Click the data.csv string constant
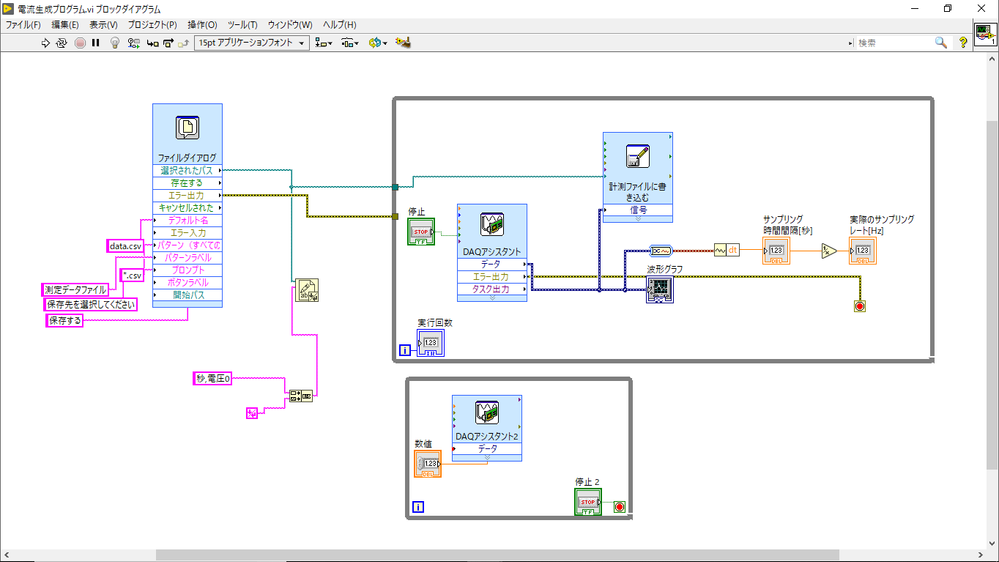 point(126,246)
